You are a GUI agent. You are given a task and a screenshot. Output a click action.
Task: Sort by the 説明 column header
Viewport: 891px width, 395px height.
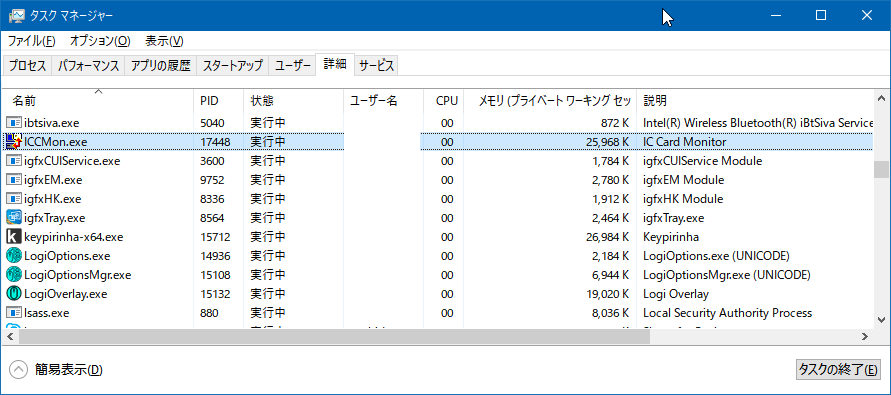pyautogui.click(x=755, y=101)
